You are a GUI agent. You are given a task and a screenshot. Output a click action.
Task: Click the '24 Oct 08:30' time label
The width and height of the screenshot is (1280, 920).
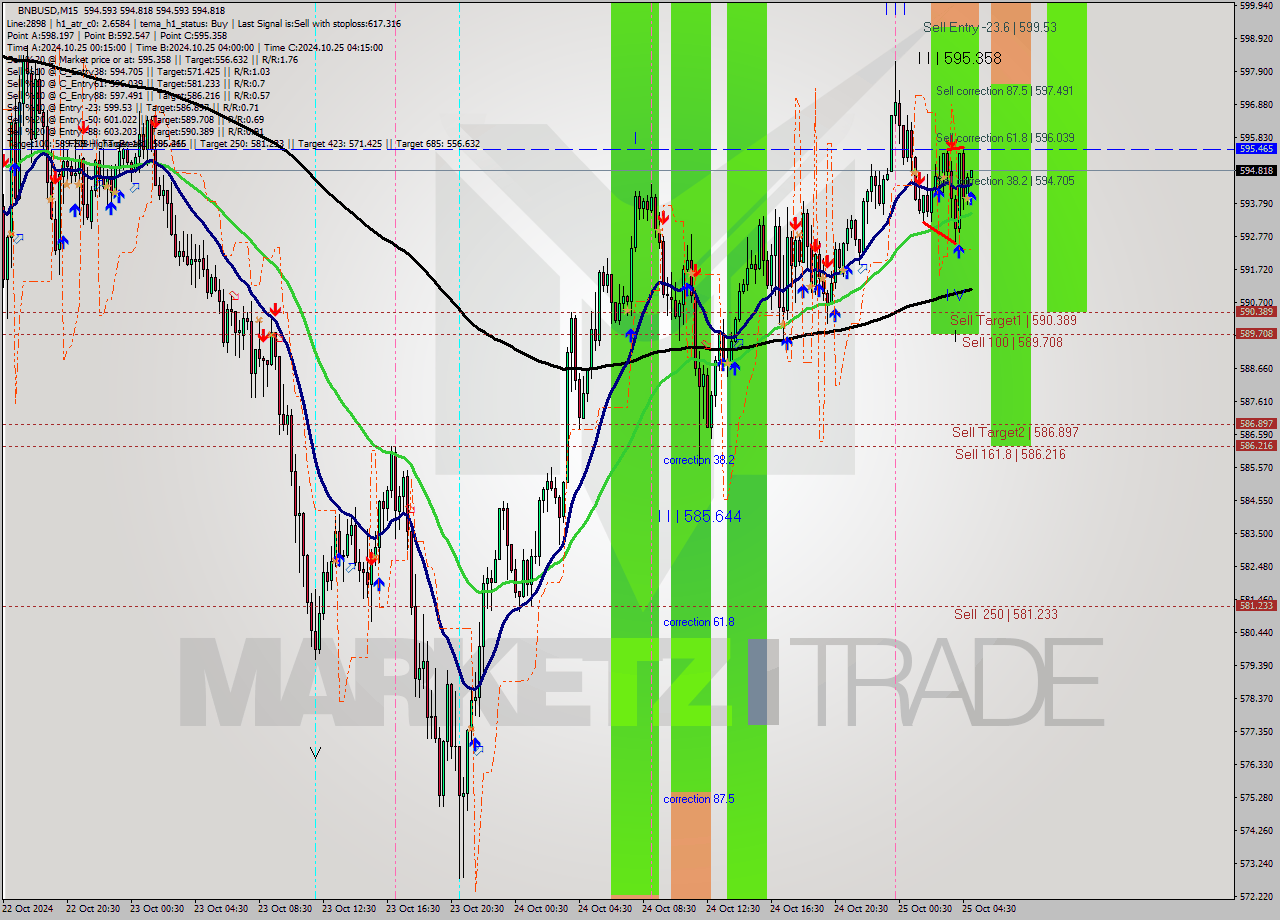671,909
